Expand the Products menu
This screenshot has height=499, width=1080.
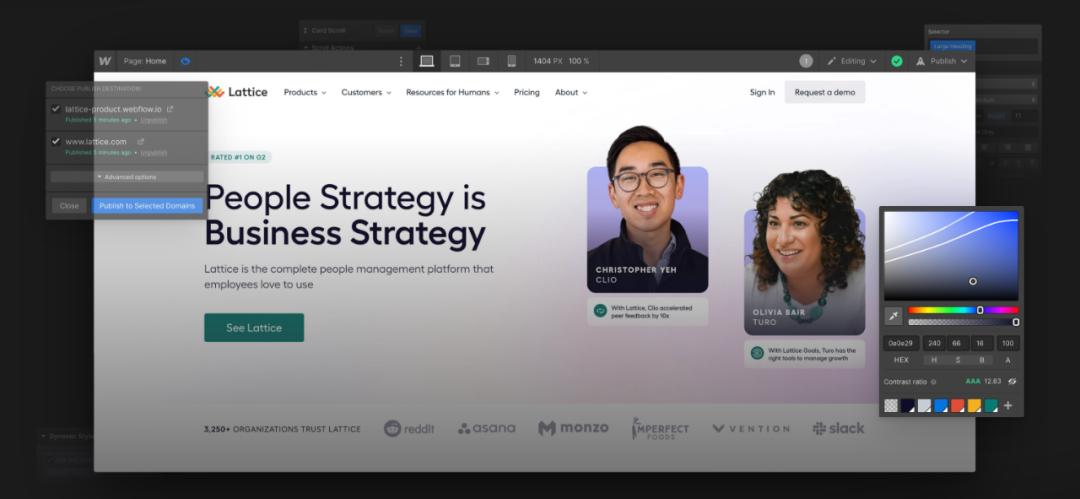tap(305, 92)
